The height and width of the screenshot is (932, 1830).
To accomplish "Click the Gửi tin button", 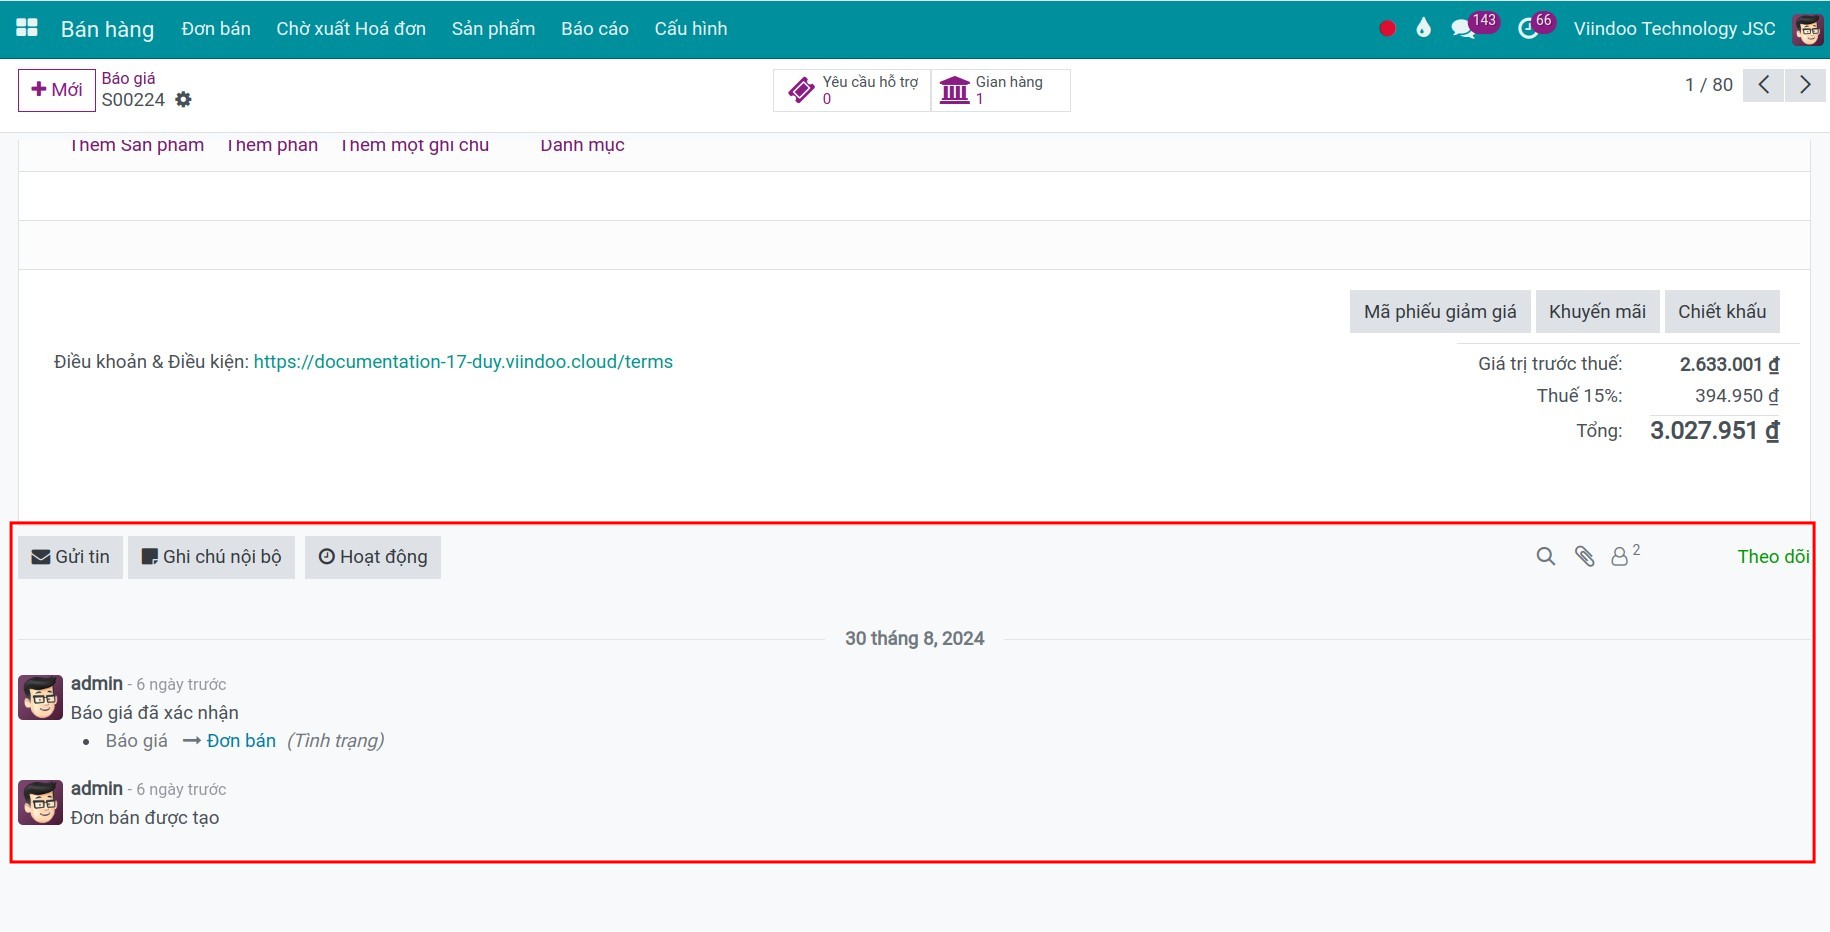I will coord(70,557).
